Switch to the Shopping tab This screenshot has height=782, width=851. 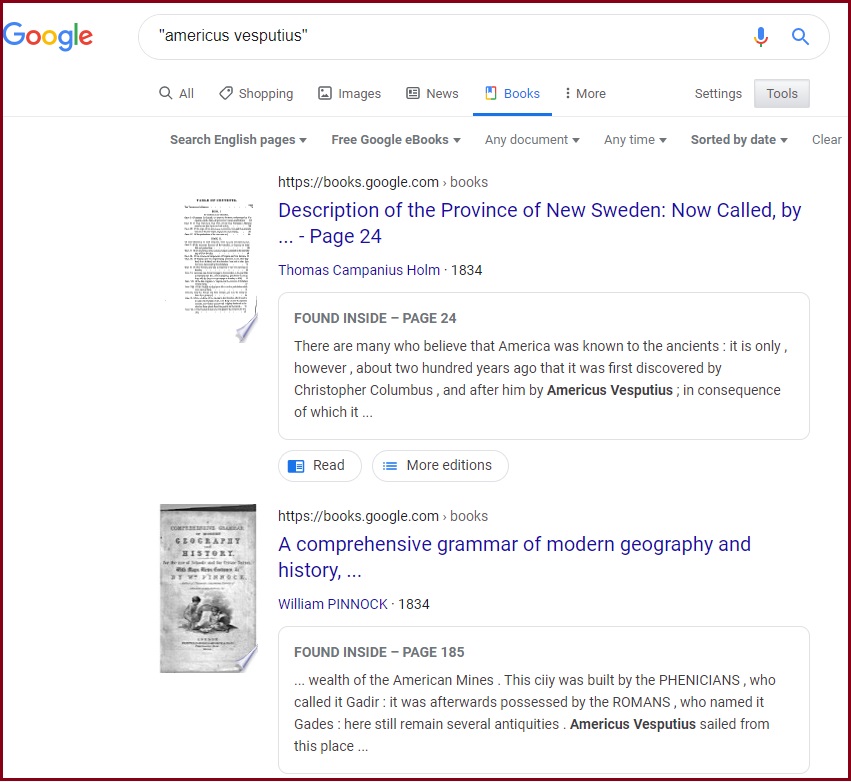pyautogui.click(x=256, y=93)
